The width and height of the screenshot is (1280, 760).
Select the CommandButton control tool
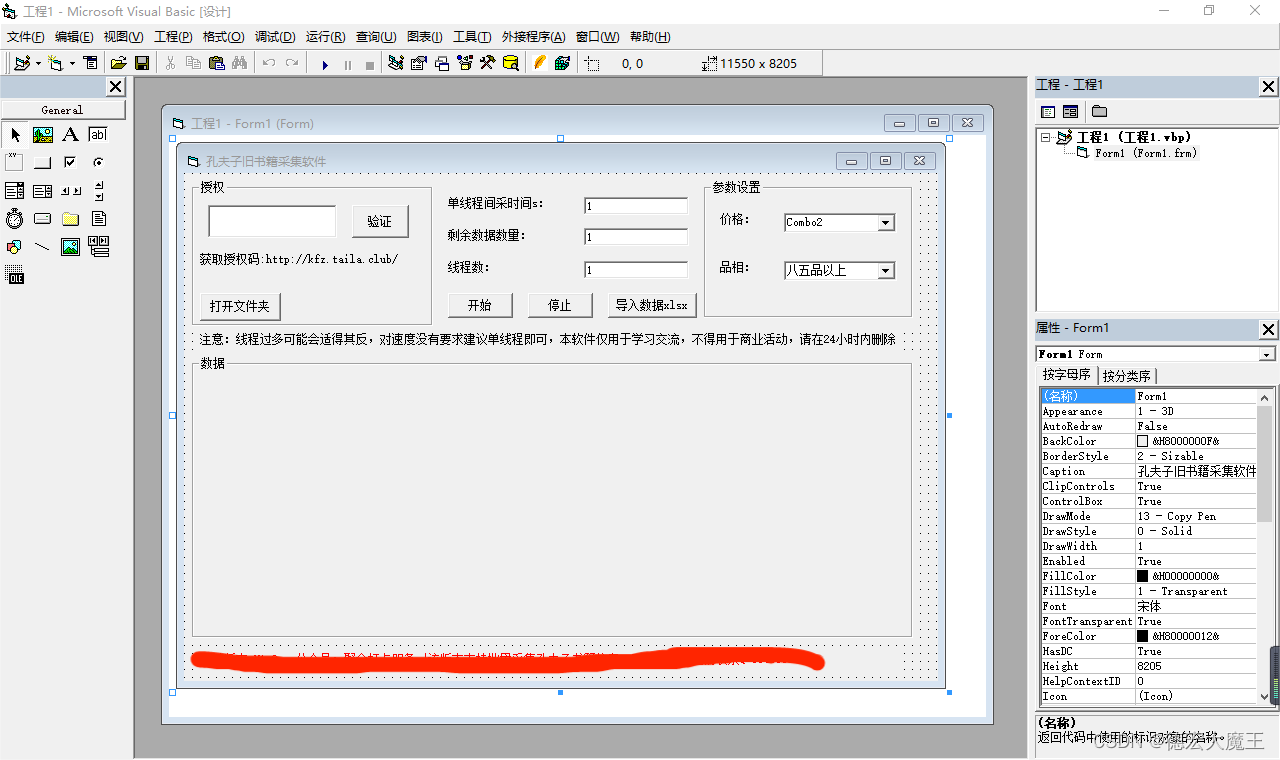(x=42, y=162)
